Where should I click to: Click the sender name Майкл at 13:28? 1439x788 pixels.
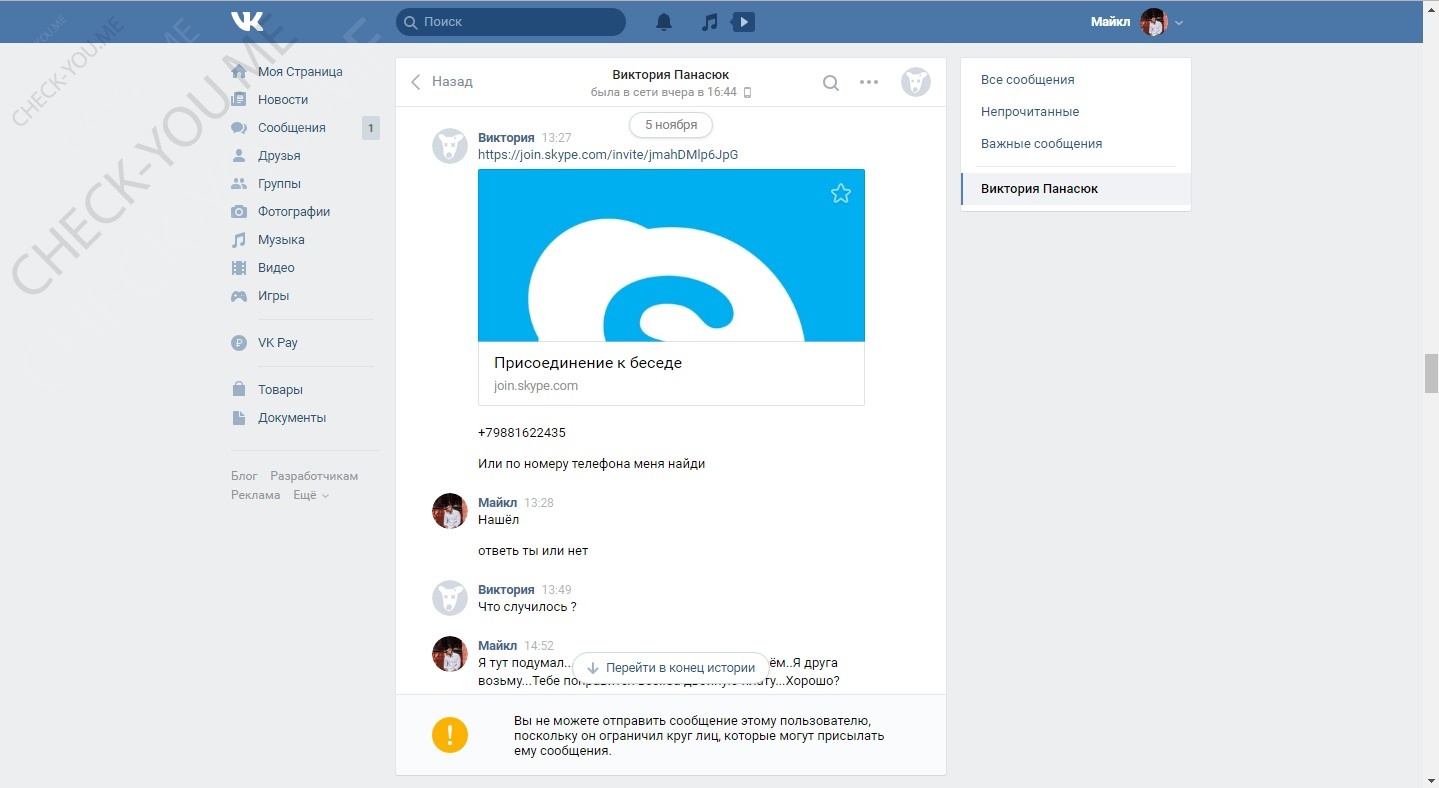coord(498,502)
